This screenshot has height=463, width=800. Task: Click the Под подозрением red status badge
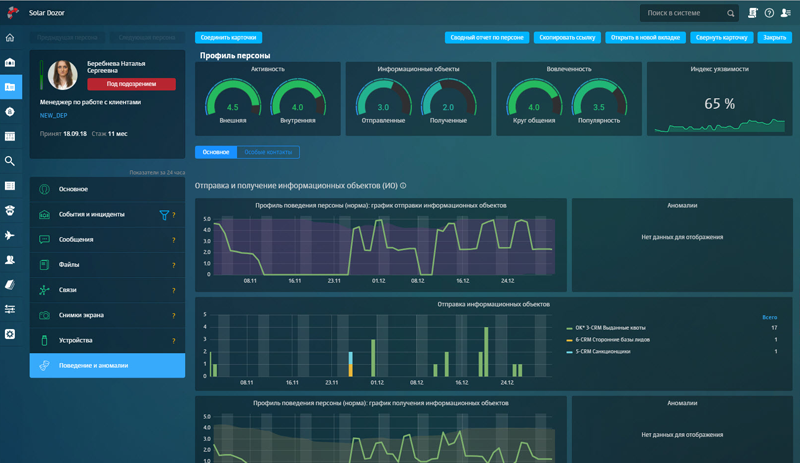(x=131, y=84)
